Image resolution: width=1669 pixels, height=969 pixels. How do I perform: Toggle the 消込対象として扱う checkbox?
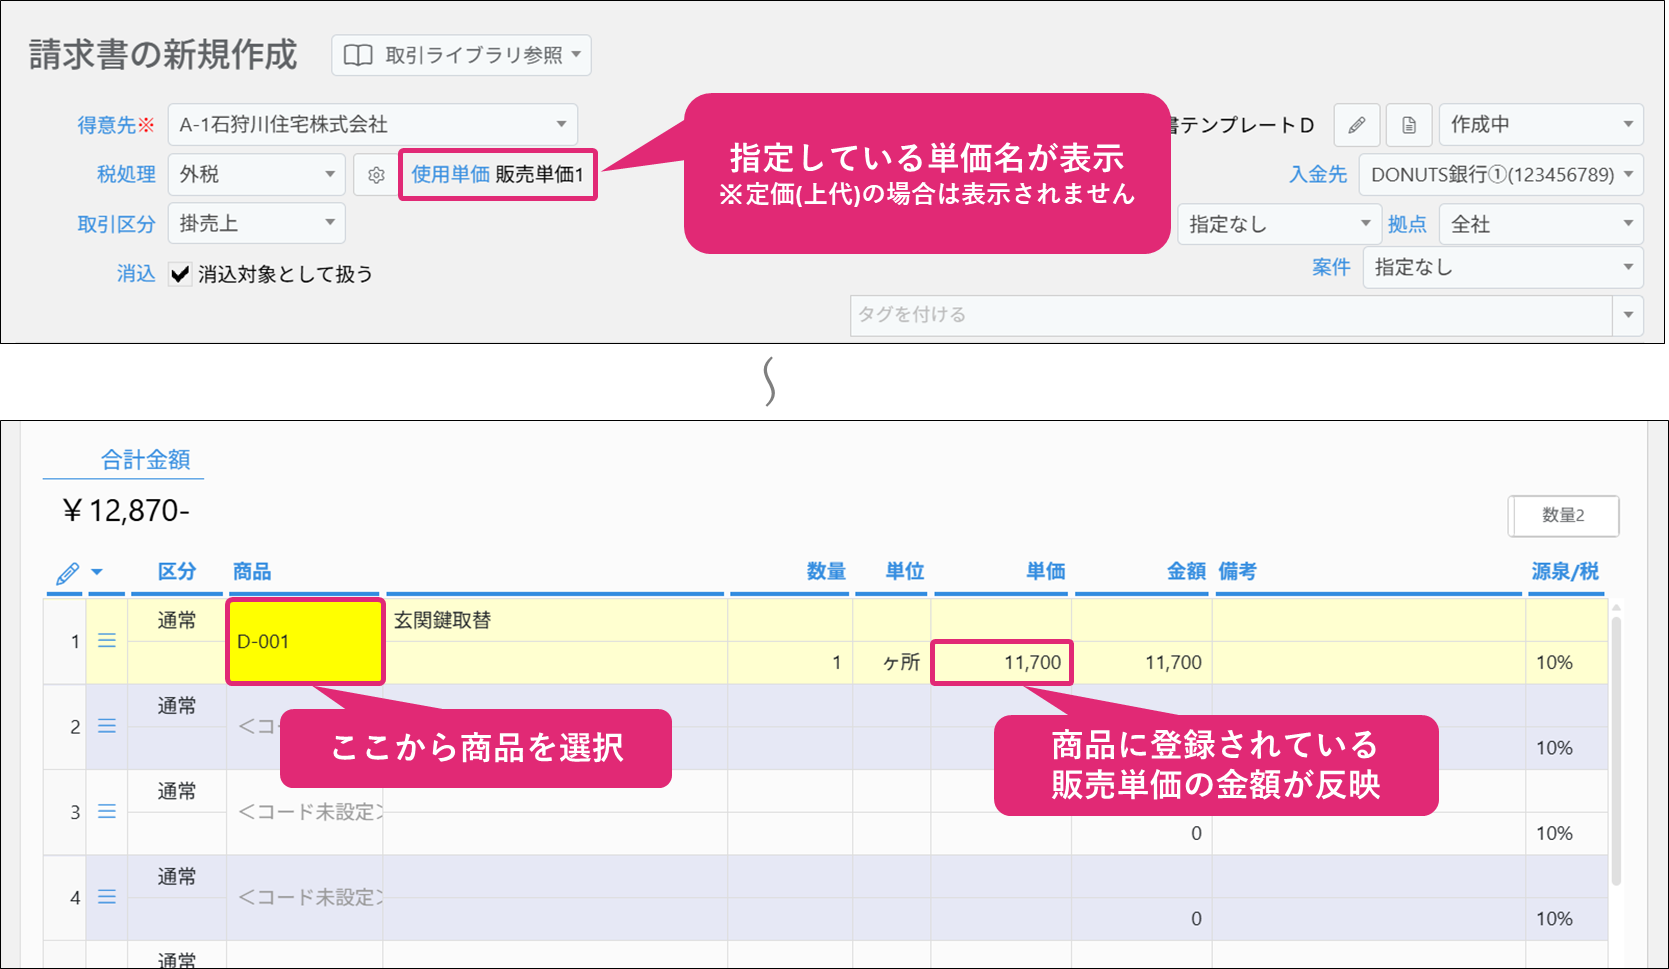coord(180,275)
